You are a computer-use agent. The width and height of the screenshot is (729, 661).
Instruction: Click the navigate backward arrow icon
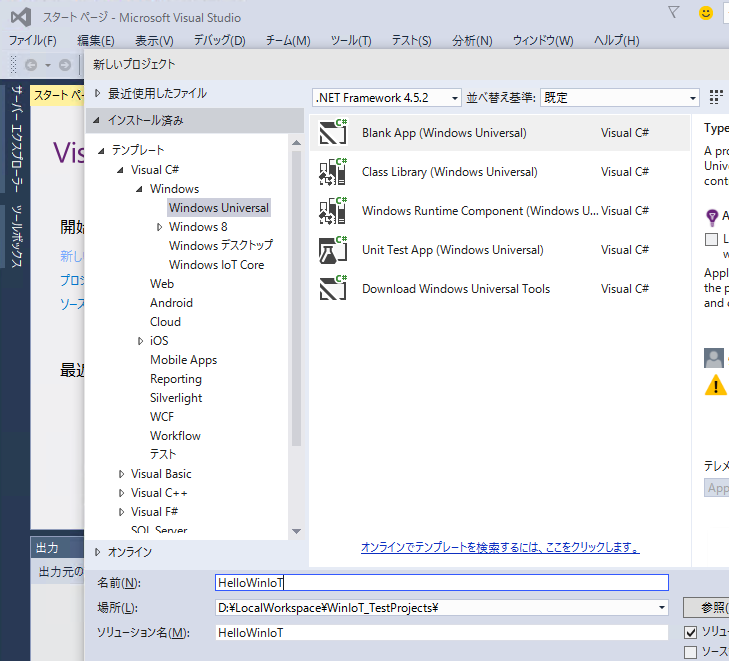(31, 65)
